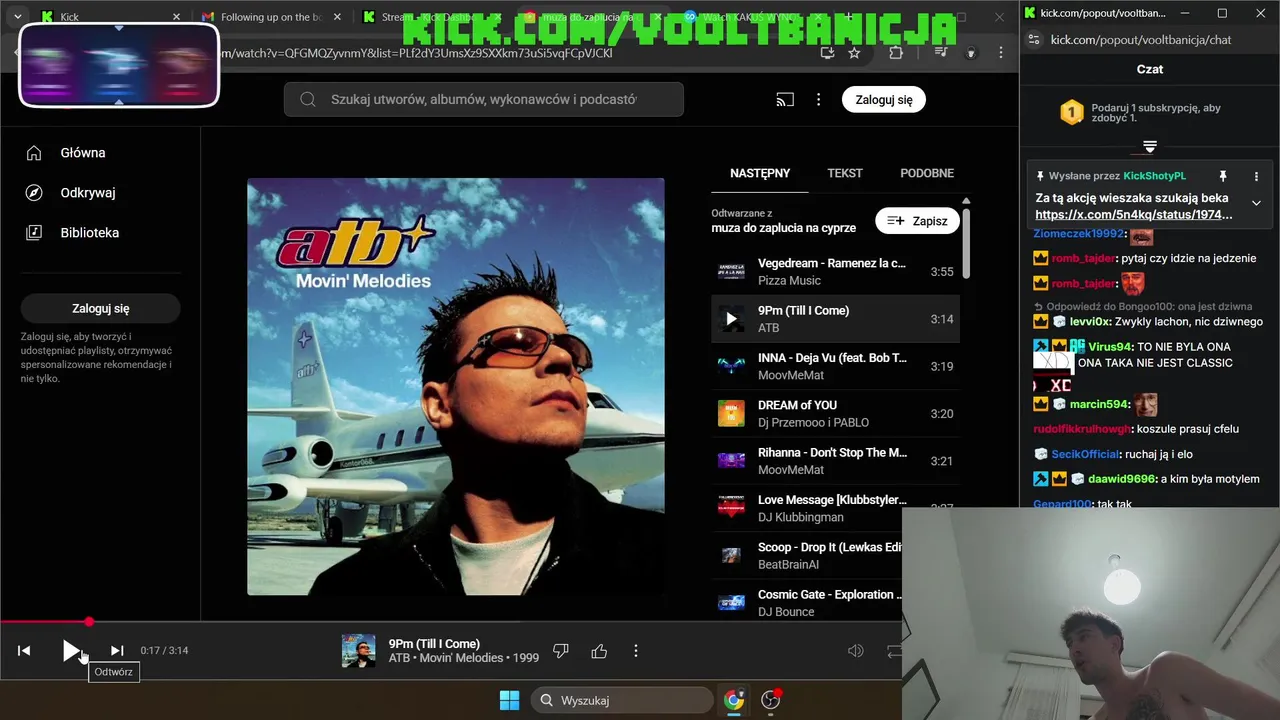The width and height of the screenshot is (1280, 720).
Task: Click the taskbar Wyszukaj search box
Action: [621, 700]
